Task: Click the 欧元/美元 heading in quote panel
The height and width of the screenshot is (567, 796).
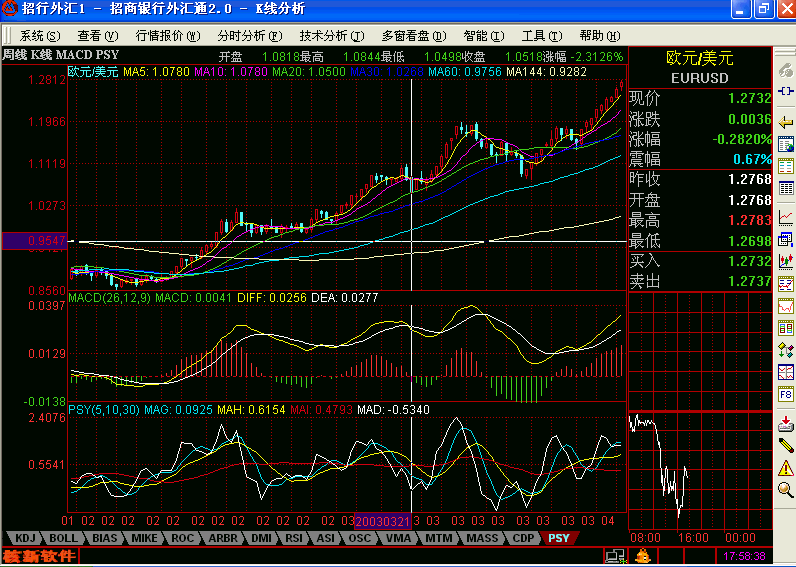Action: click(700, 58)
